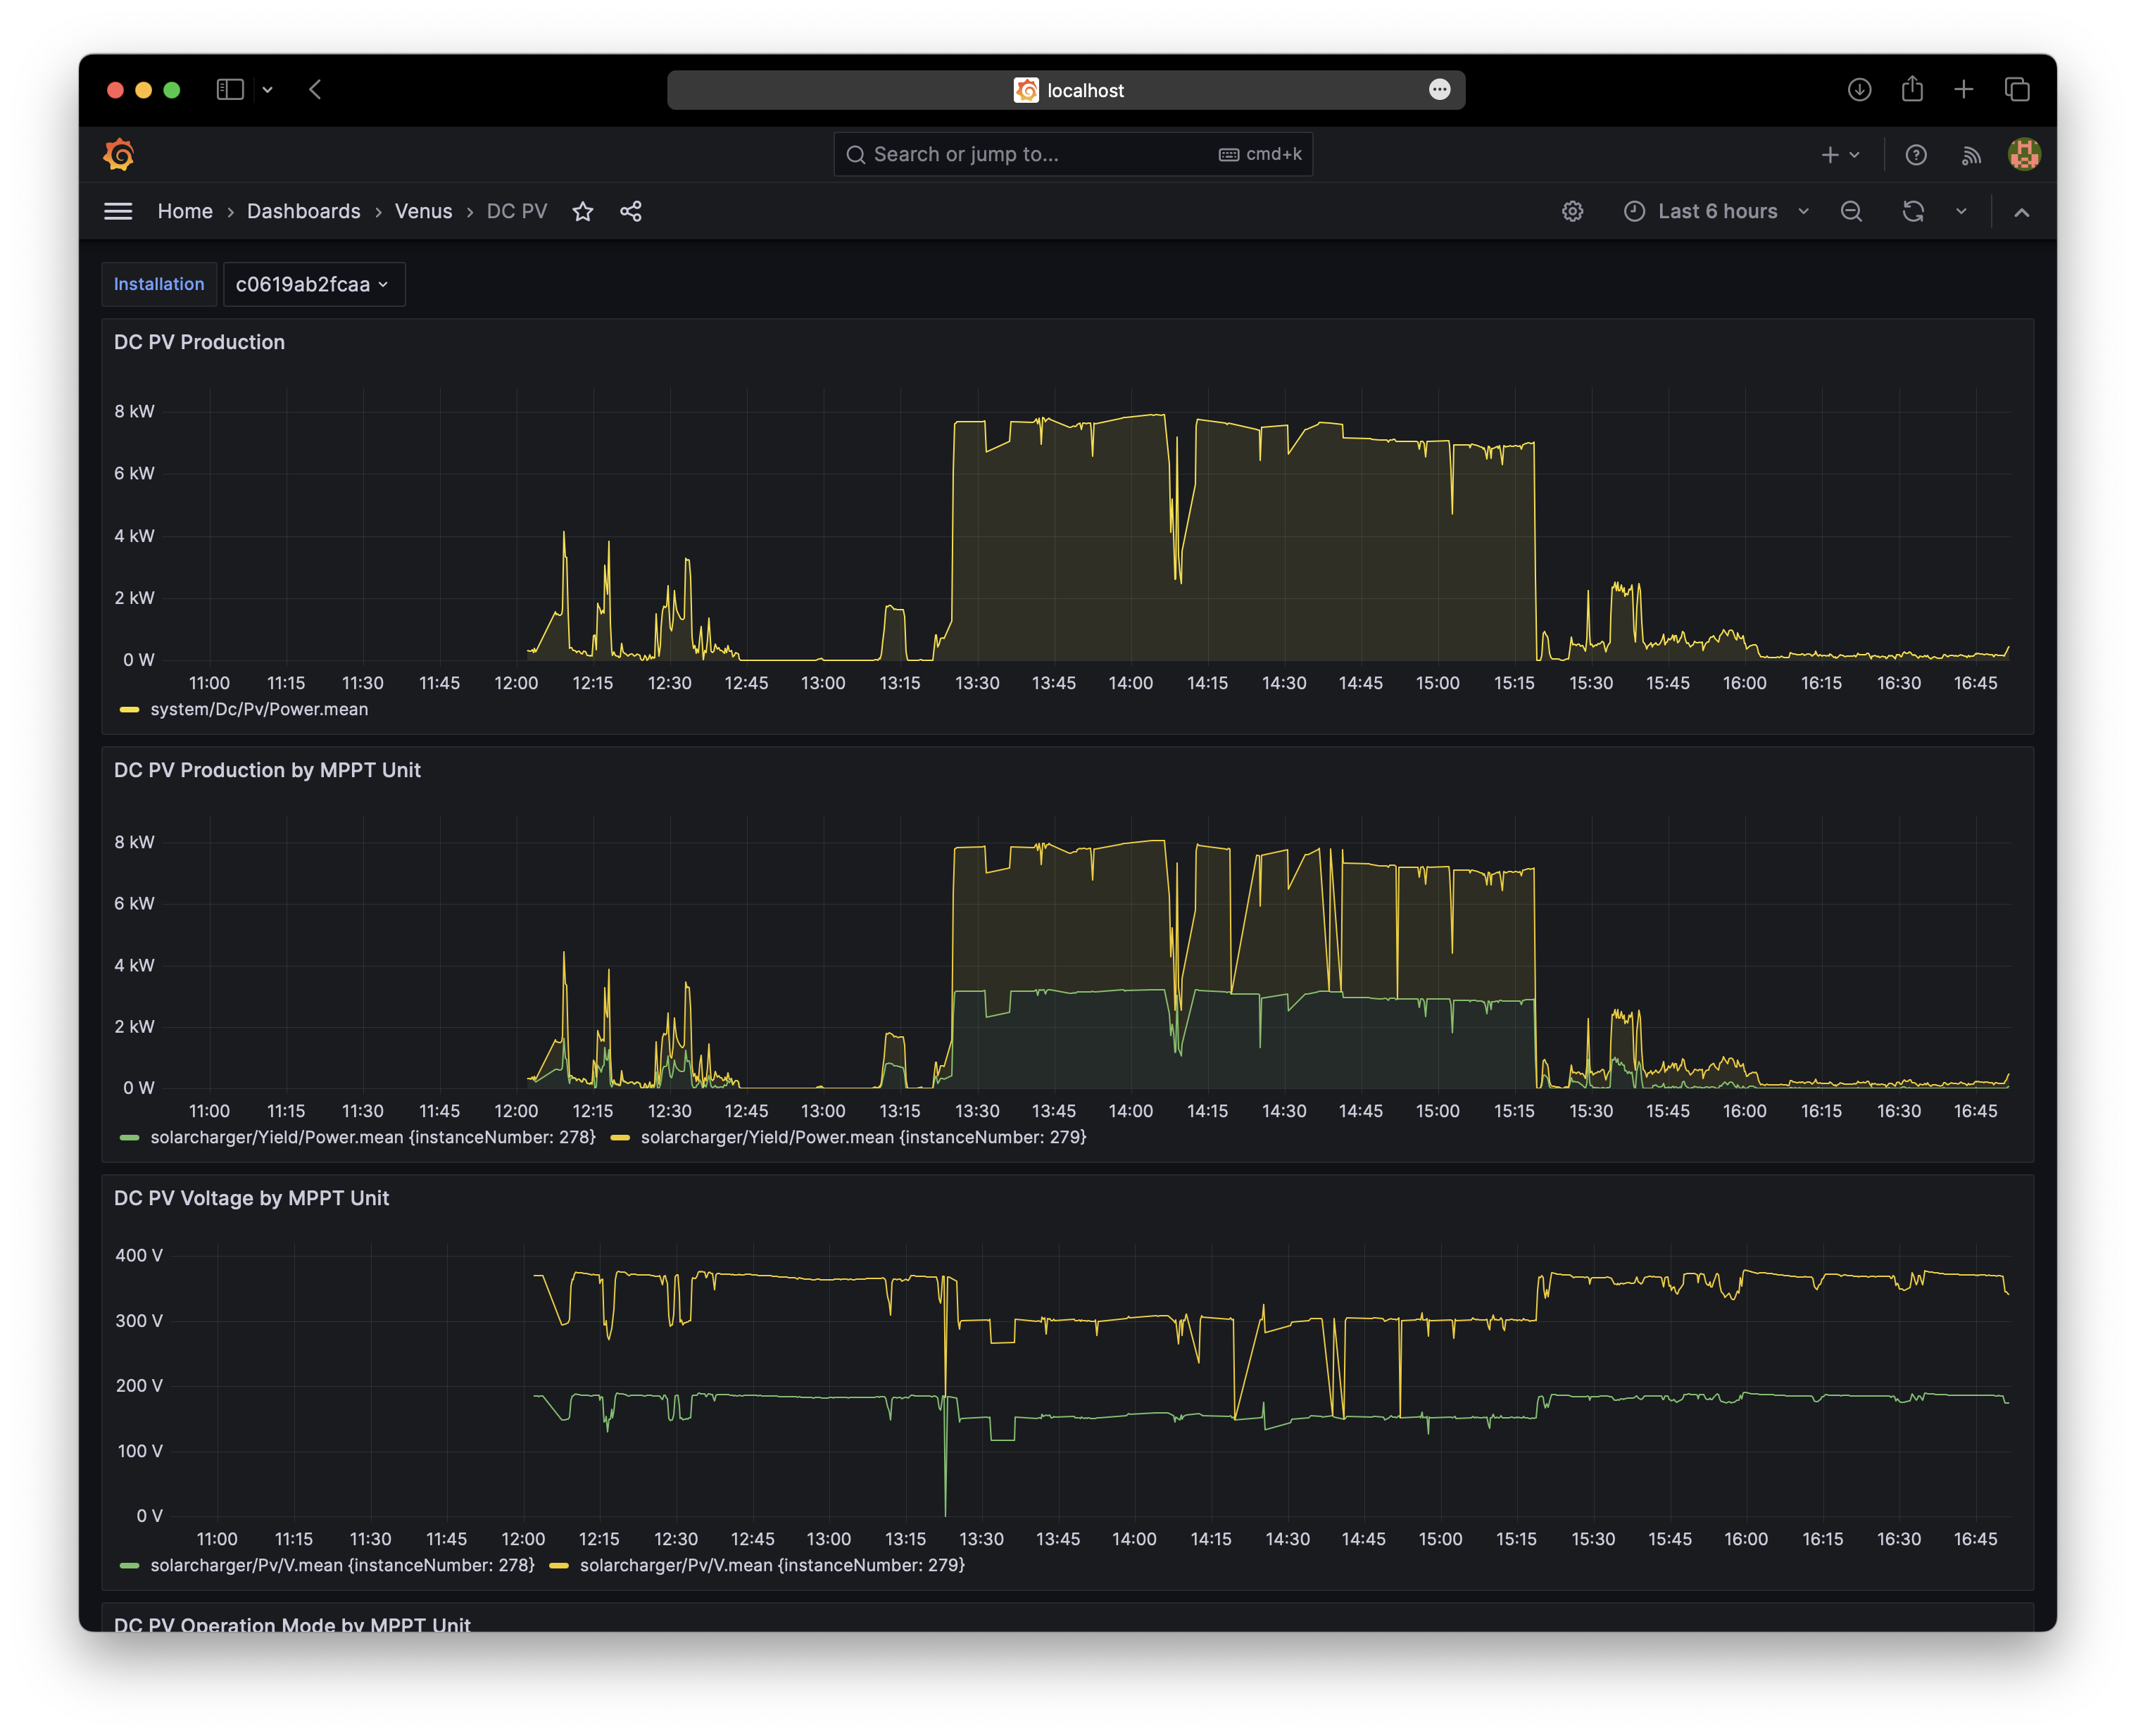Open the help question-mark icon
This screenshot has width=2136, height=1736.
1916,155
